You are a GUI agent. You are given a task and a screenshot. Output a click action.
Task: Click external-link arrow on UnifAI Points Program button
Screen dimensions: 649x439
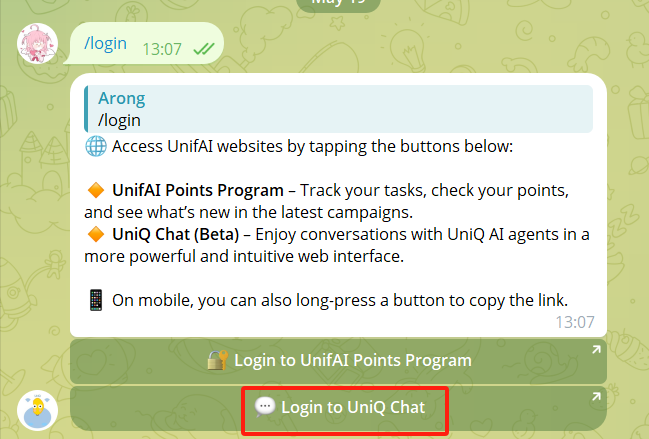click(596, 350)
